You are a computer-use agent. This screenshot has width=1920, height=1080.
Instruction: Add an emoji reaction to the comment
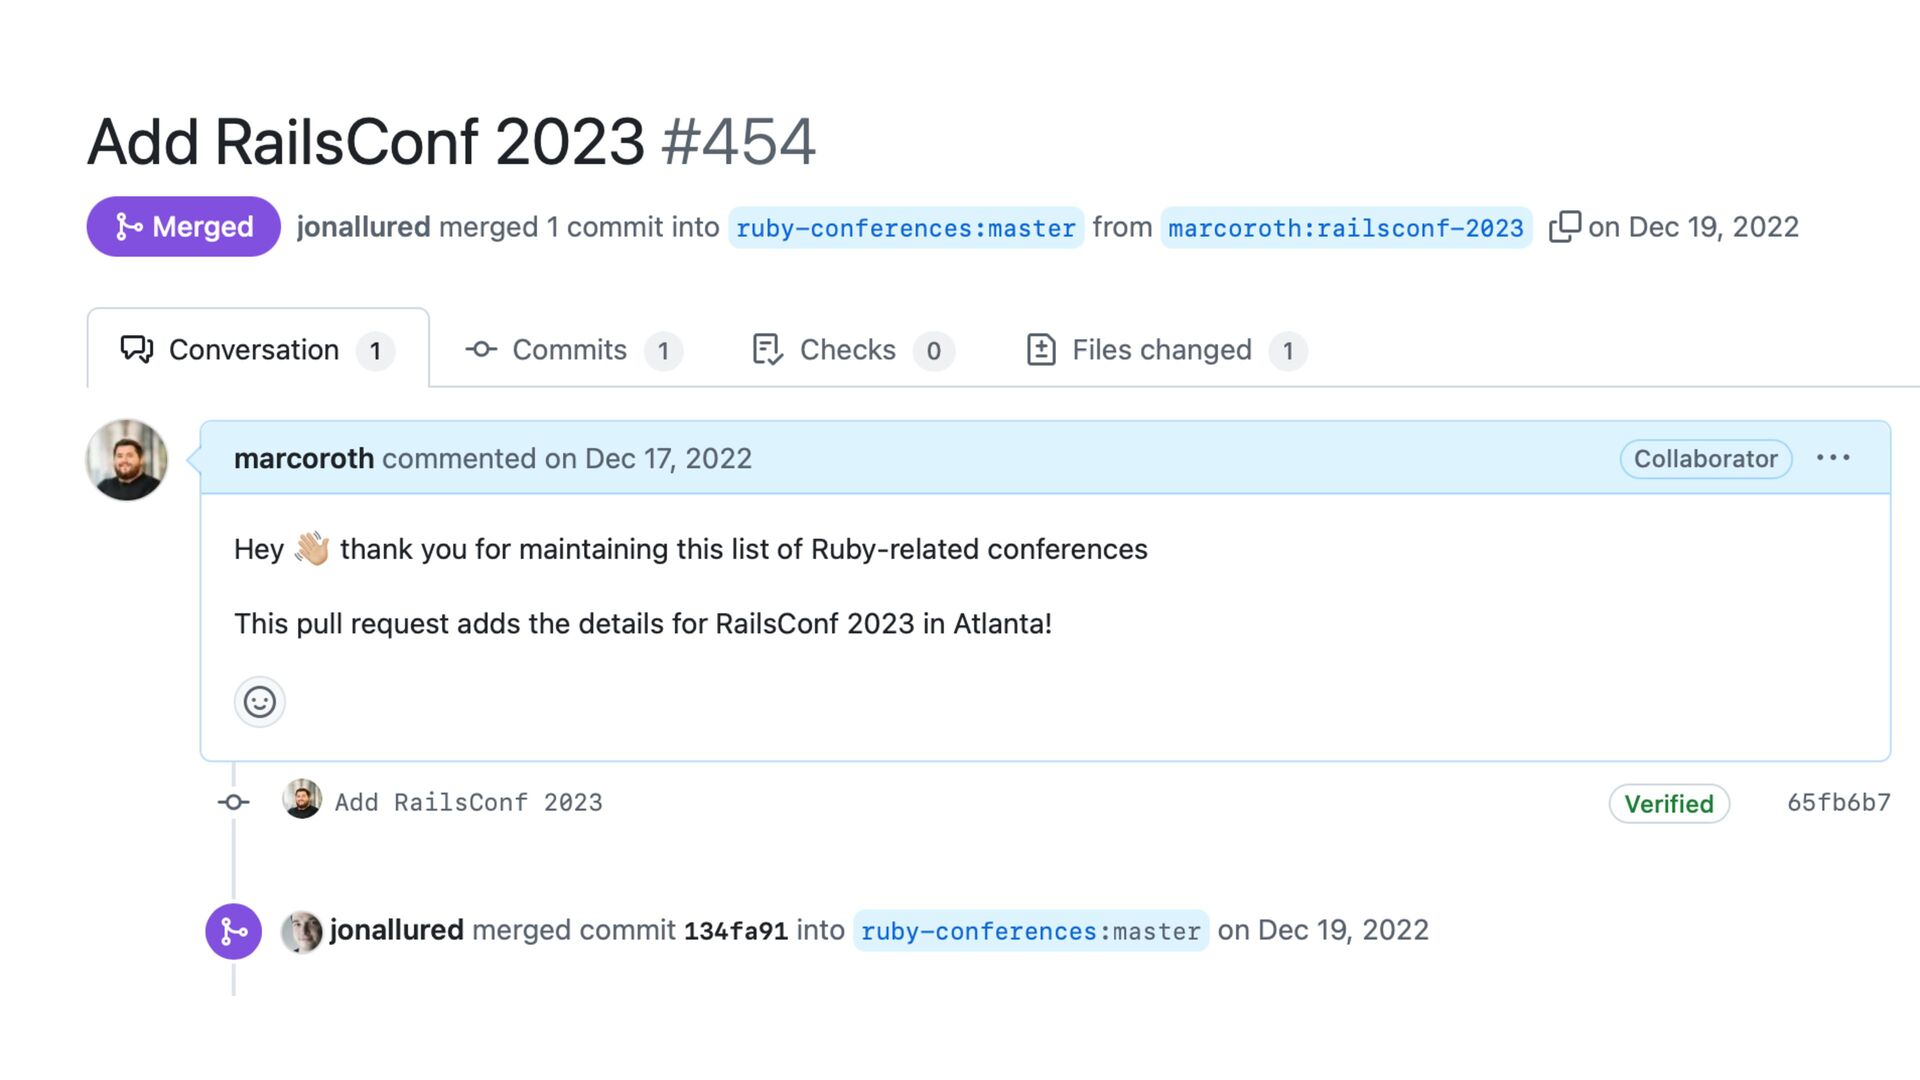tap(260, 702)
